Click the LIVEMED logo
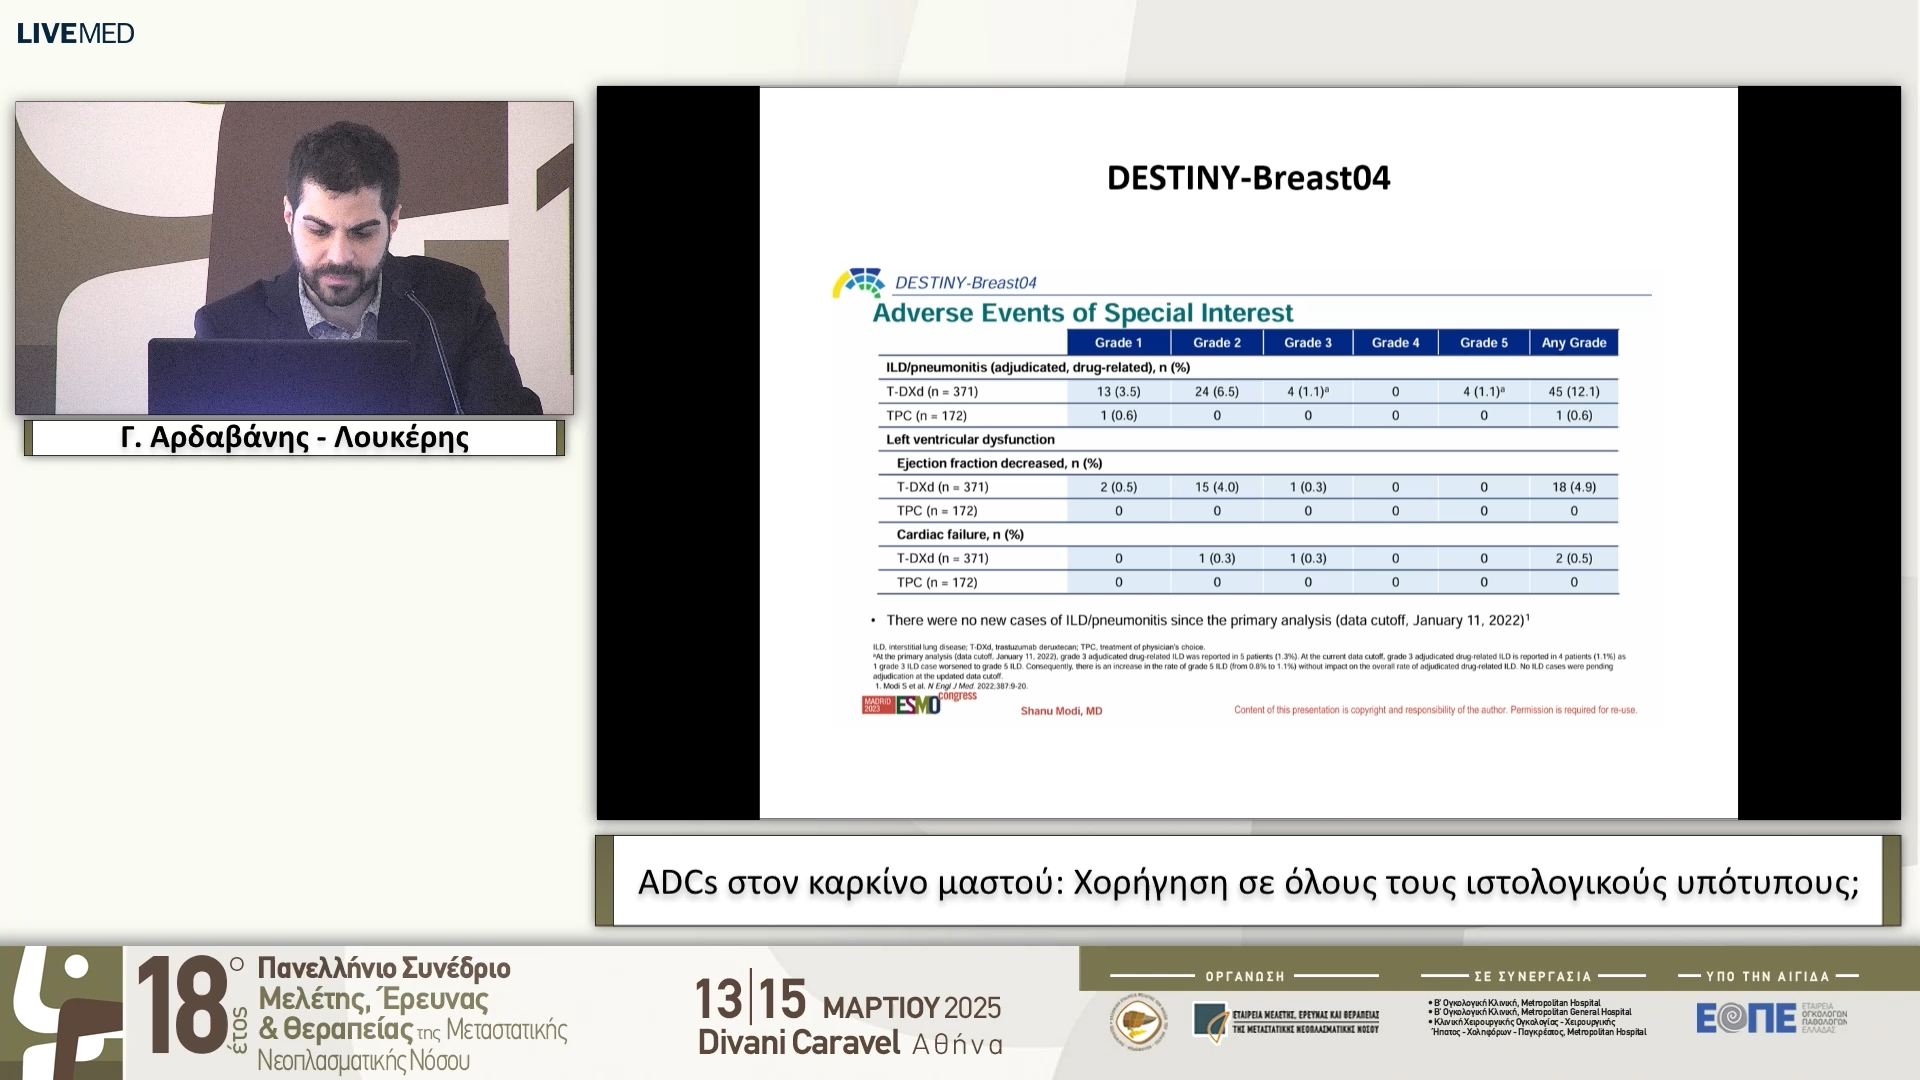The width and height of the screenshot is (1920, 1080). (75, 33)
